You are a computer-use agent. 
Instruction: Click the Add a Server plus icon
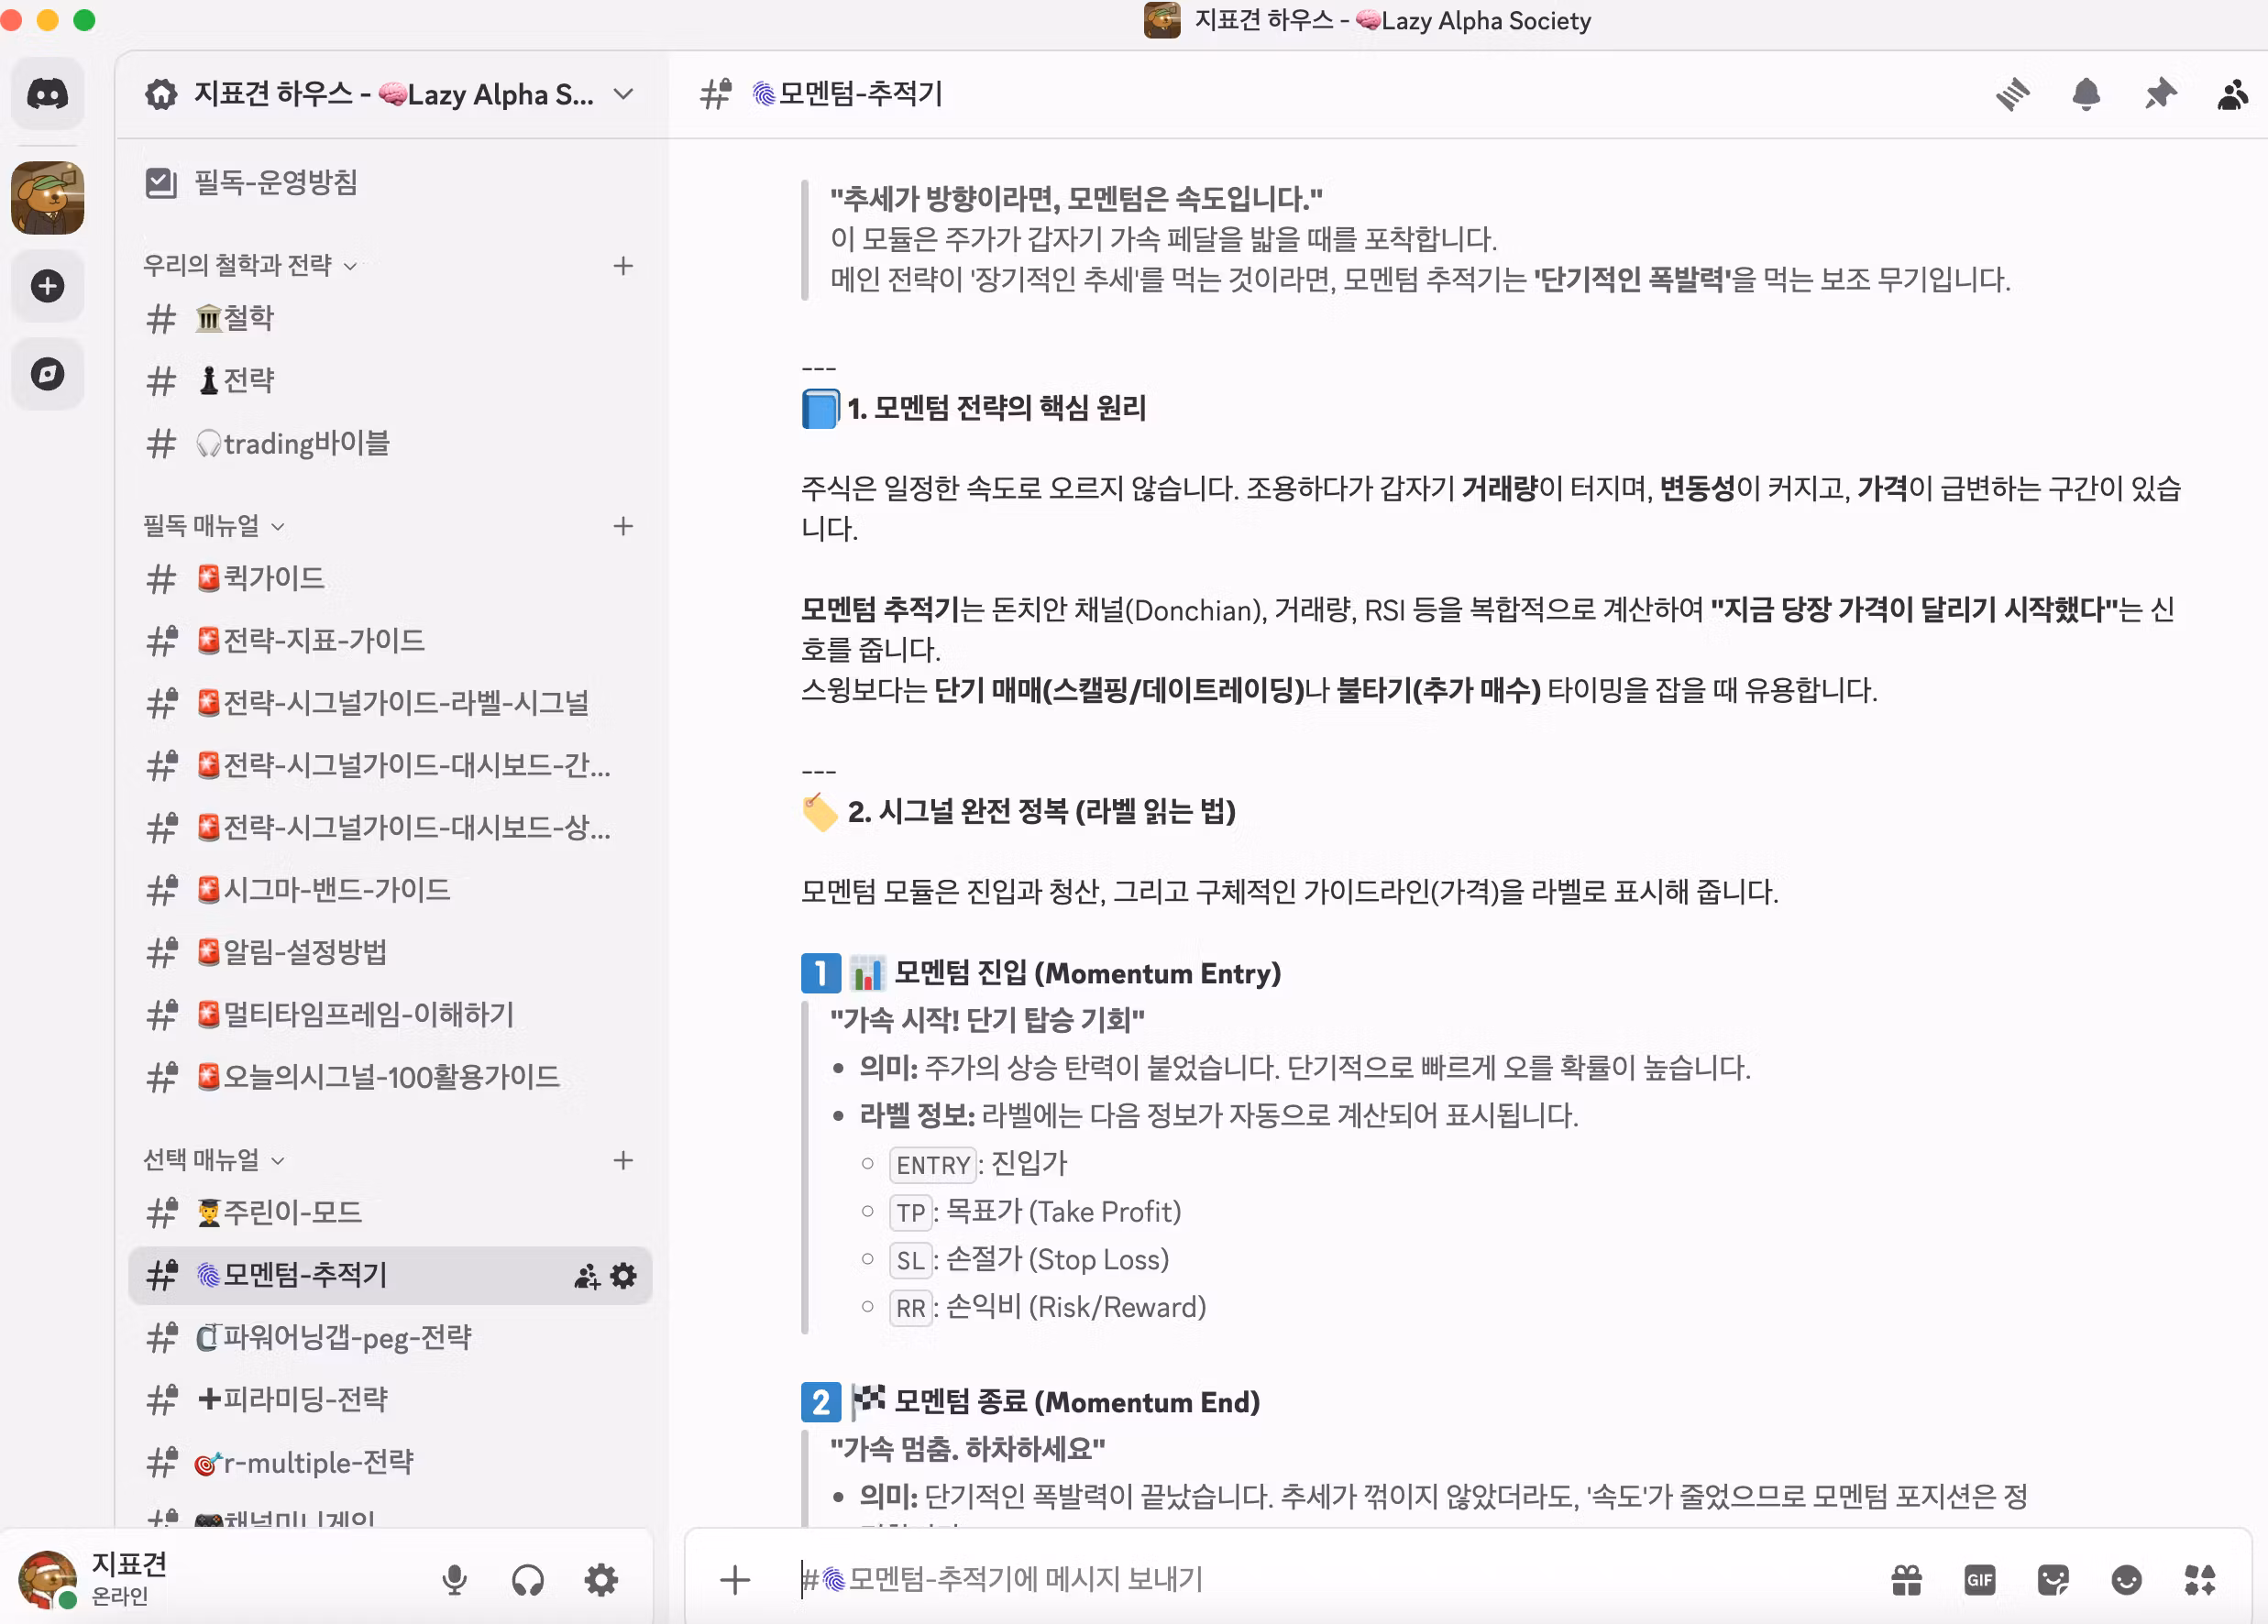(x=47, y=286)
